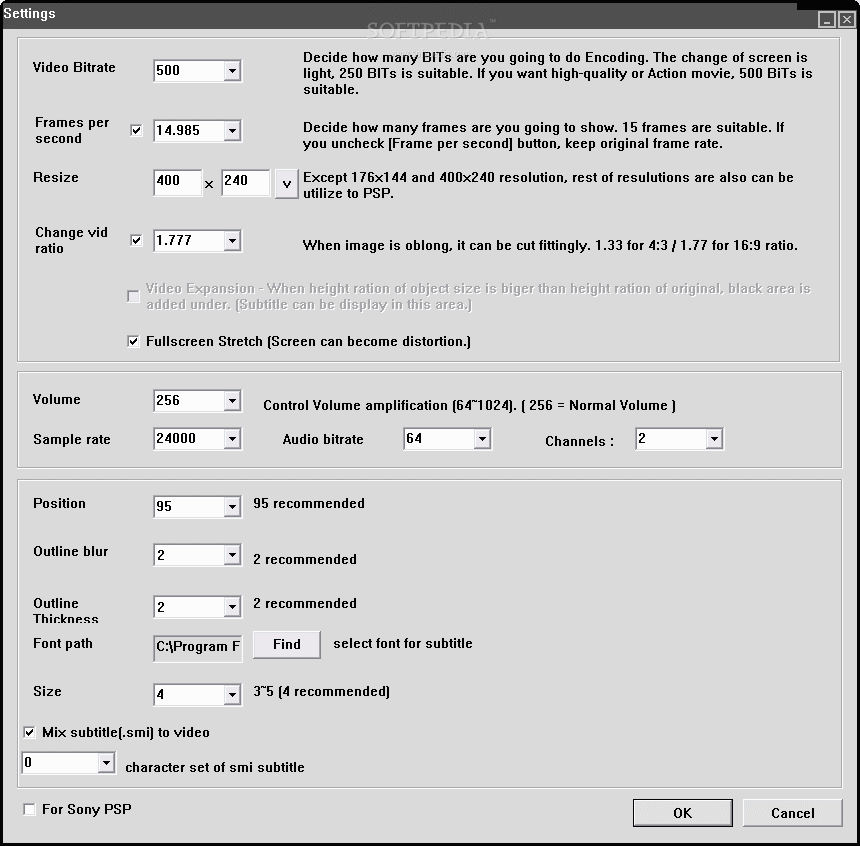Viewport: 860px width, 846px height.
Task: Toggle the Change vid ratio checkbox
Action: point(136,240)
